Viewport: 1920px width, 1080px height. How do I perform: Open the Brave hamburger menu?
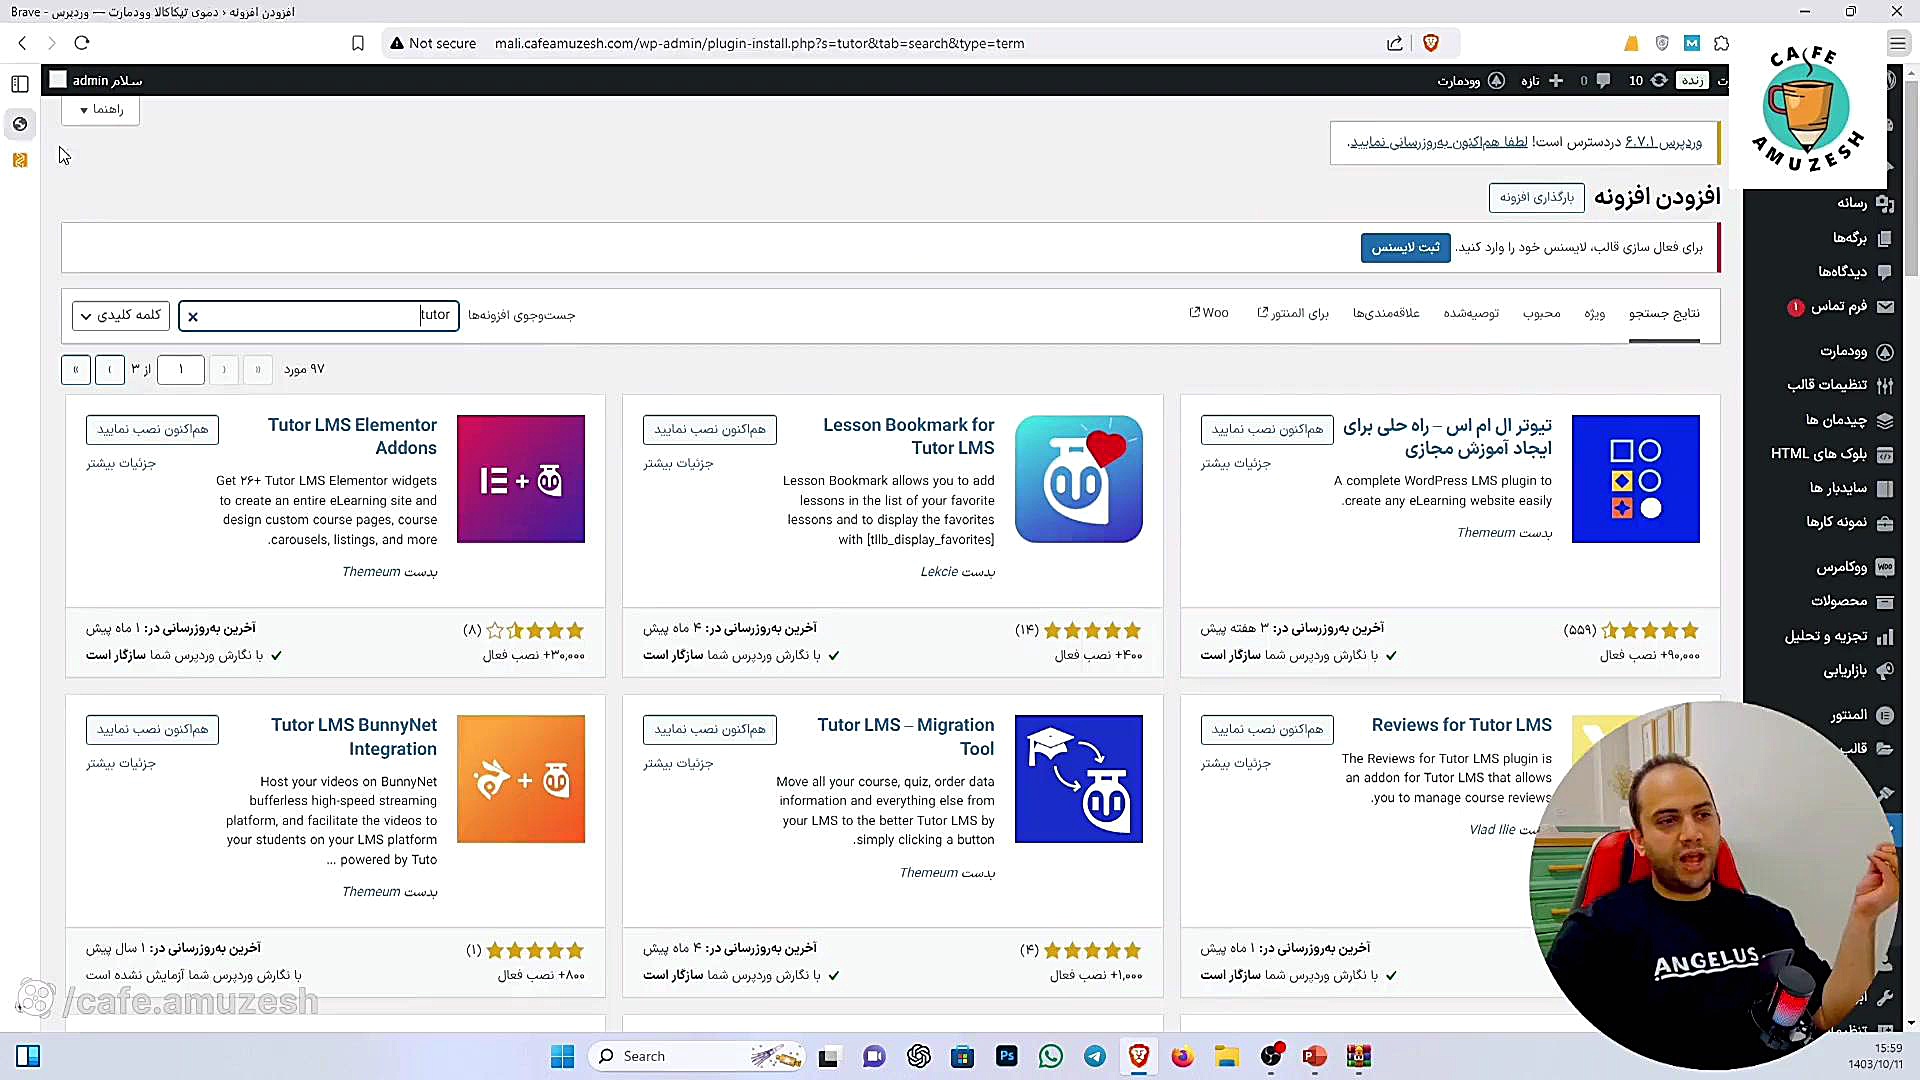(x=1897, y=43)
